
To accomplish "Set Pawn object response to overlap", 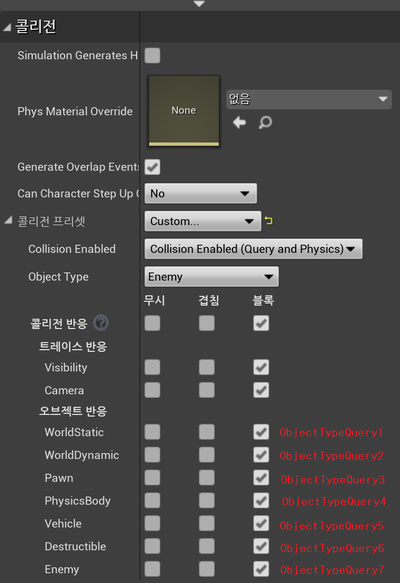I will pyautogui.click(x=207, y=478).
